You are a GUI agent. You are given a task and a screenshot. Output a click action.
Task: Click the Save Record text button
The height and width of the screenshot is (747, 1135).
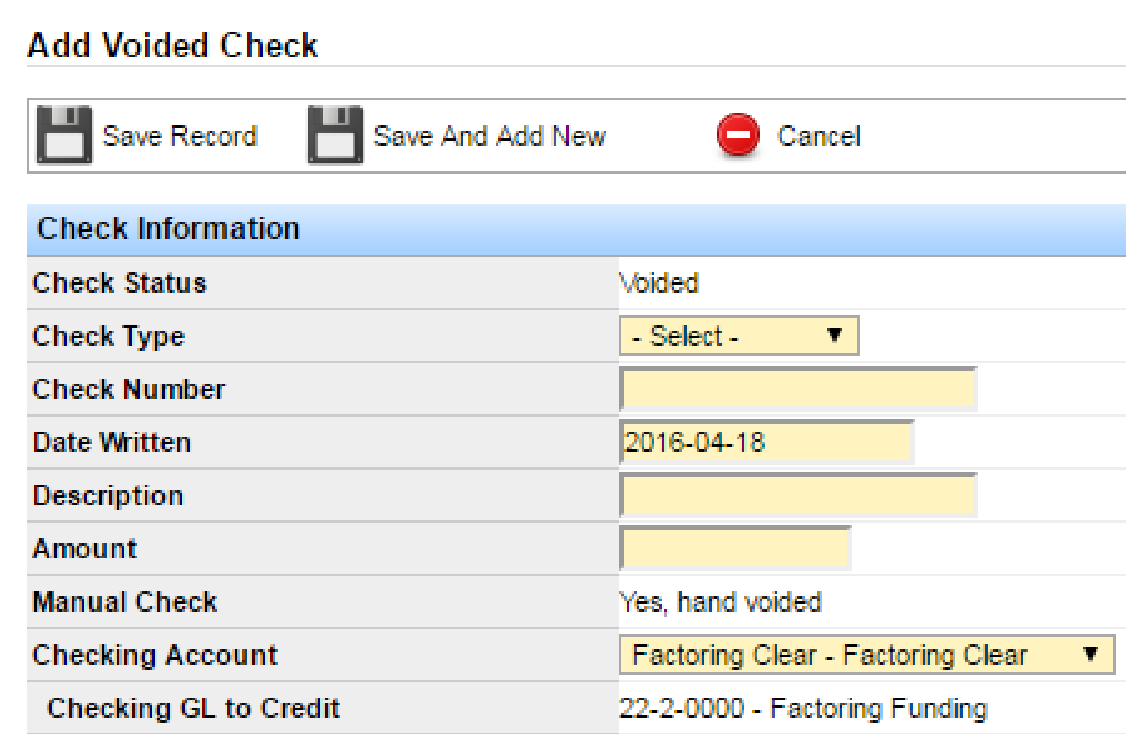point(180,136)
